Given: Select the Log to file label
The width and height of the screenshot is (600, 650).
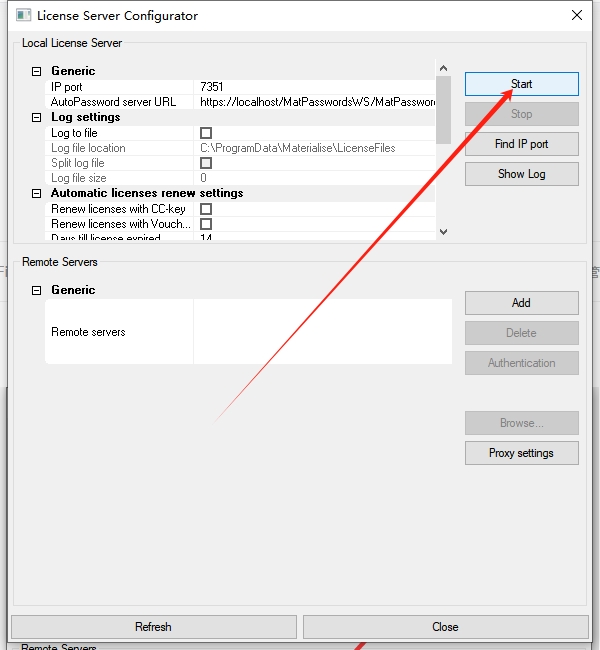Looking at the screenshot, I should [74, 133].
